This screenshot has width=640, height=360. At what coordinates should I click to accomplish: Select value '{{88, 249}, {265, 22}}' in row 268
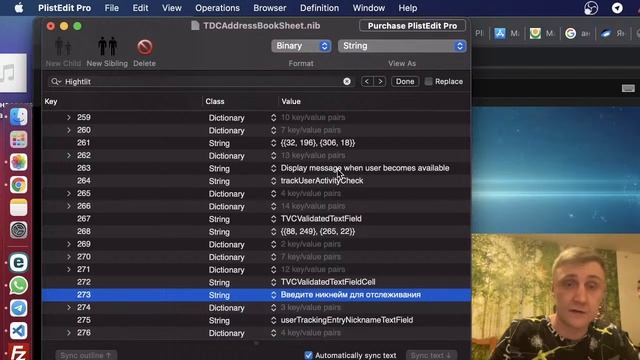(318, 231)
